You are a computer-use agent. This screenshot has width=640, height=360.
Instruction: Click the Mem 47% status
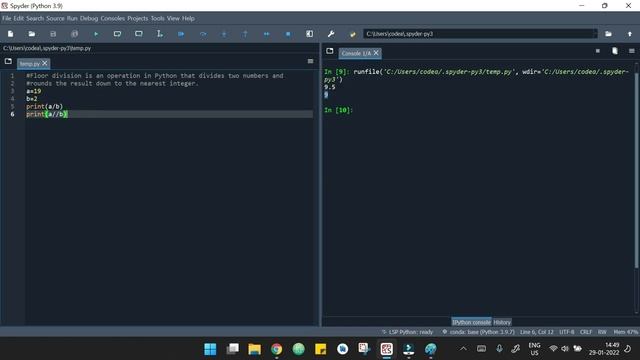coord(625,332)
